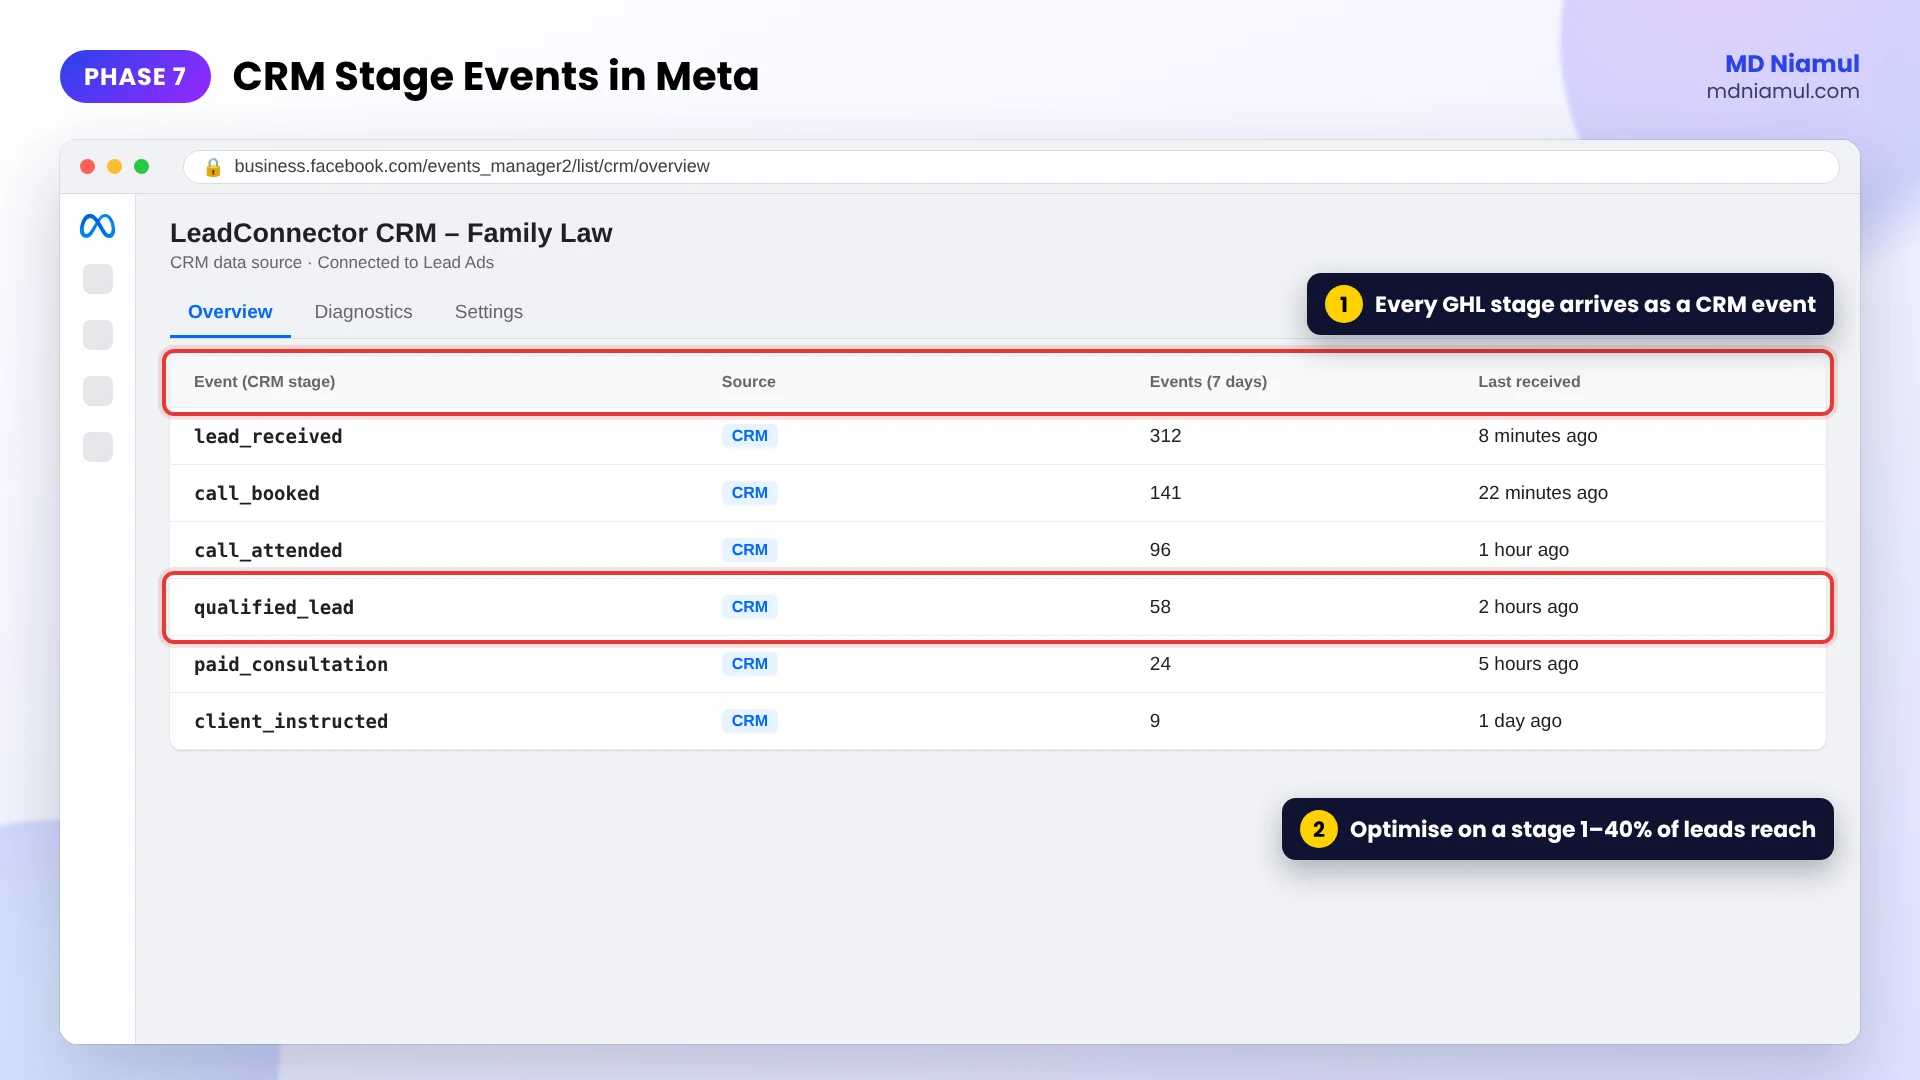Screen dimensions: 1920x1080
Task: Select the client_instructed event name
Action: (291, 721)
